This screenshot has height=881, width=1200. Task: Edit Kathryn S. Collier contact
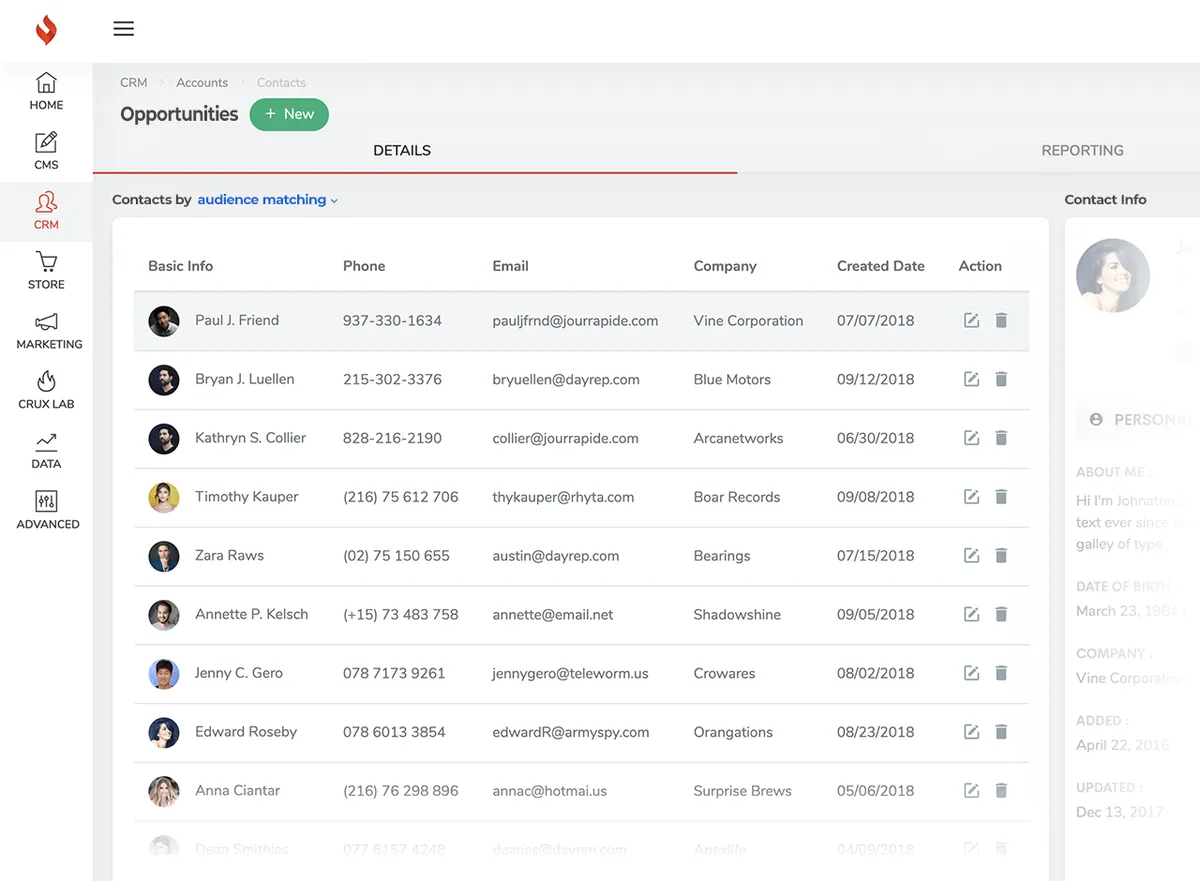(x=971, y=438)
